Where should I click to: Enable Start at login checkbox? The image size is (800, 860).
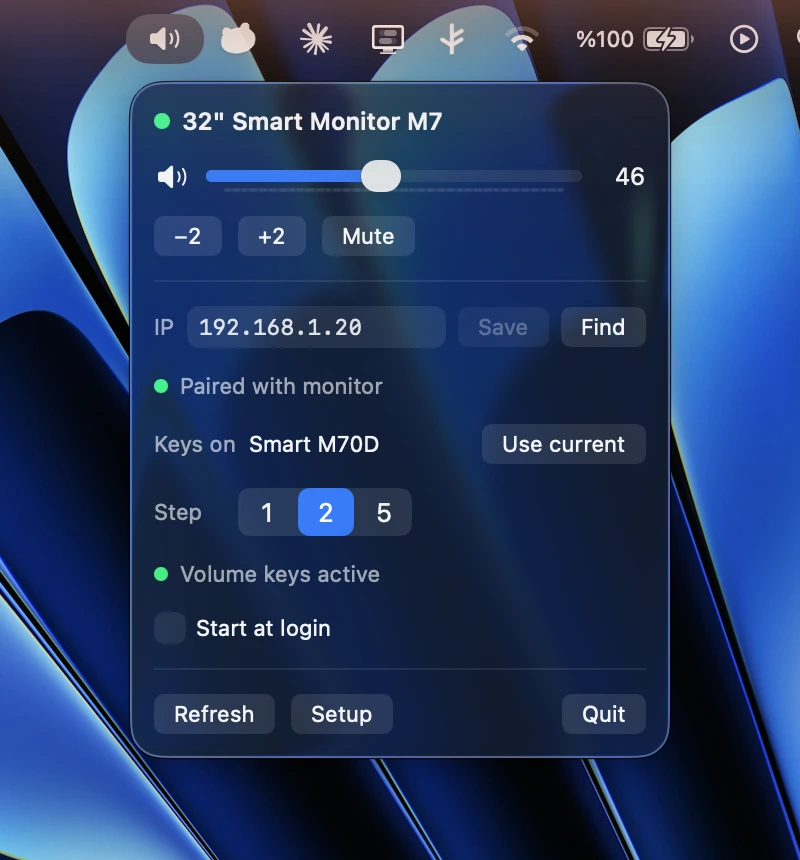[170, 628]
